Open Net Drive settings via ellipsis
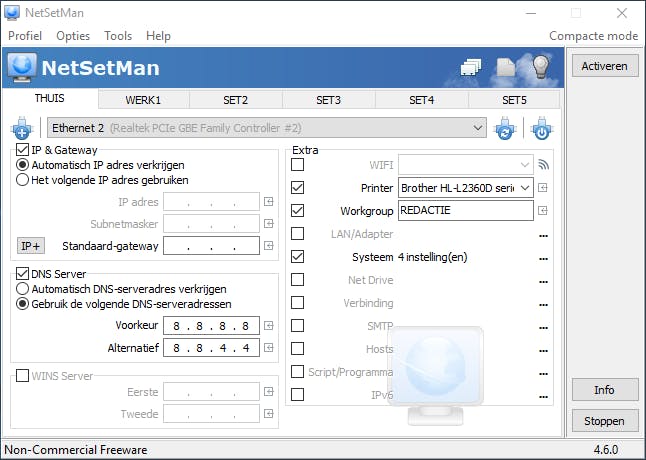The image size is (646, 460). click(543, 282)
